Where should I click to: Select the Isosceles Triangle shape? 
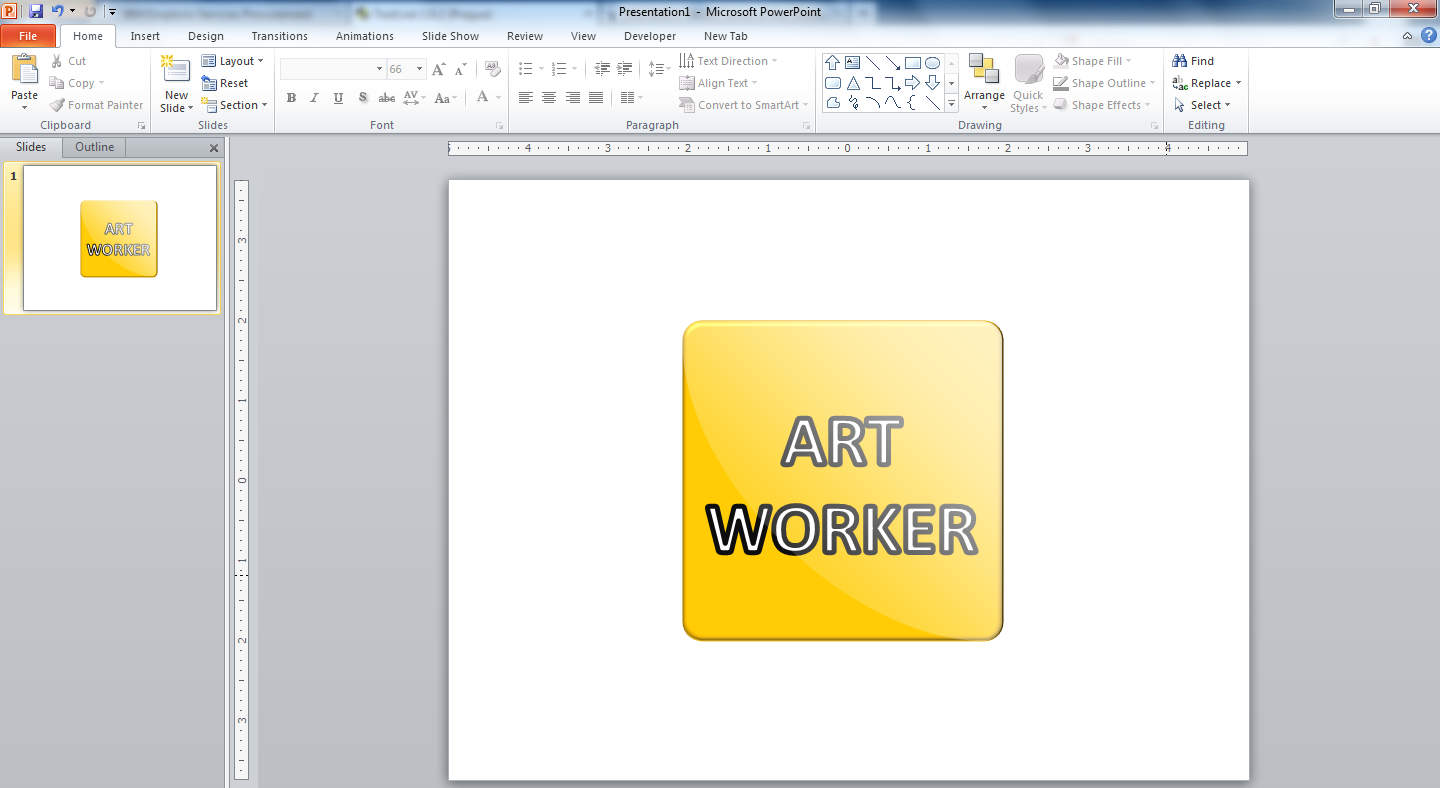tap(853, 83)
